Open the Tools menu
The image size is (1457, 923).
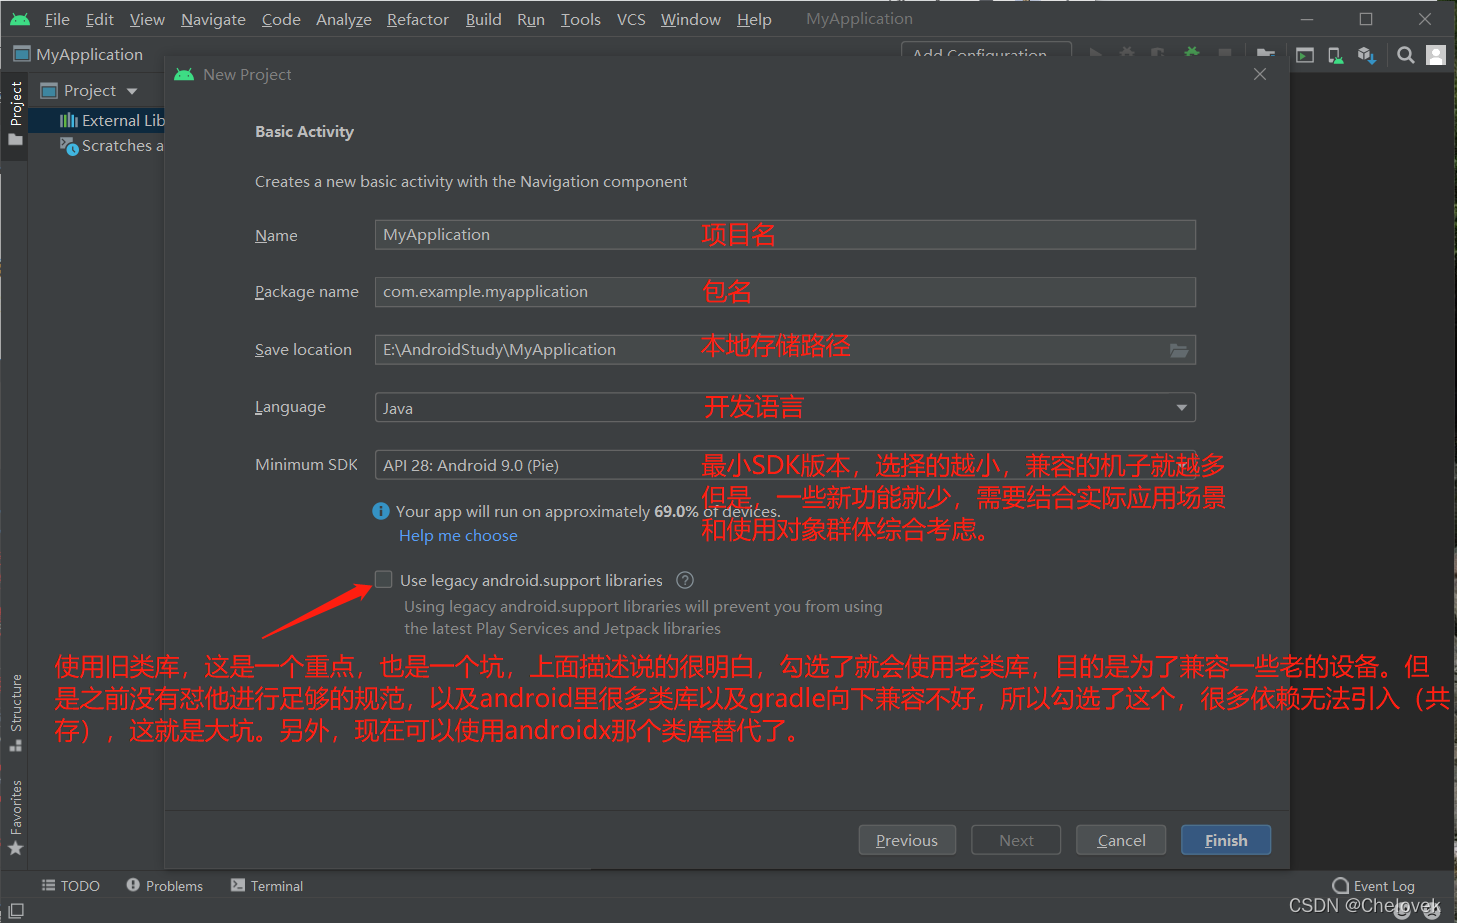(x=581, y=19)
